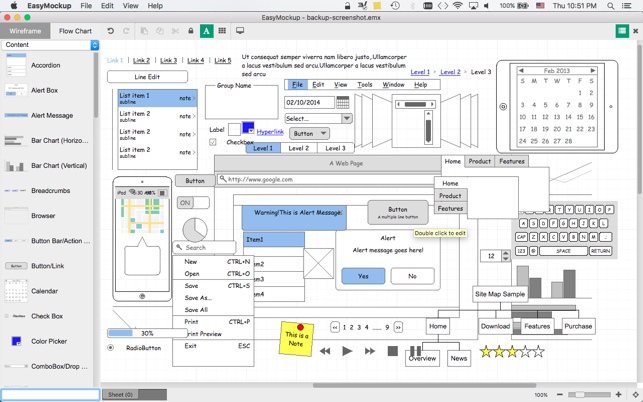
Task: Click the play button in media controls
Action: tap(347, 351)
